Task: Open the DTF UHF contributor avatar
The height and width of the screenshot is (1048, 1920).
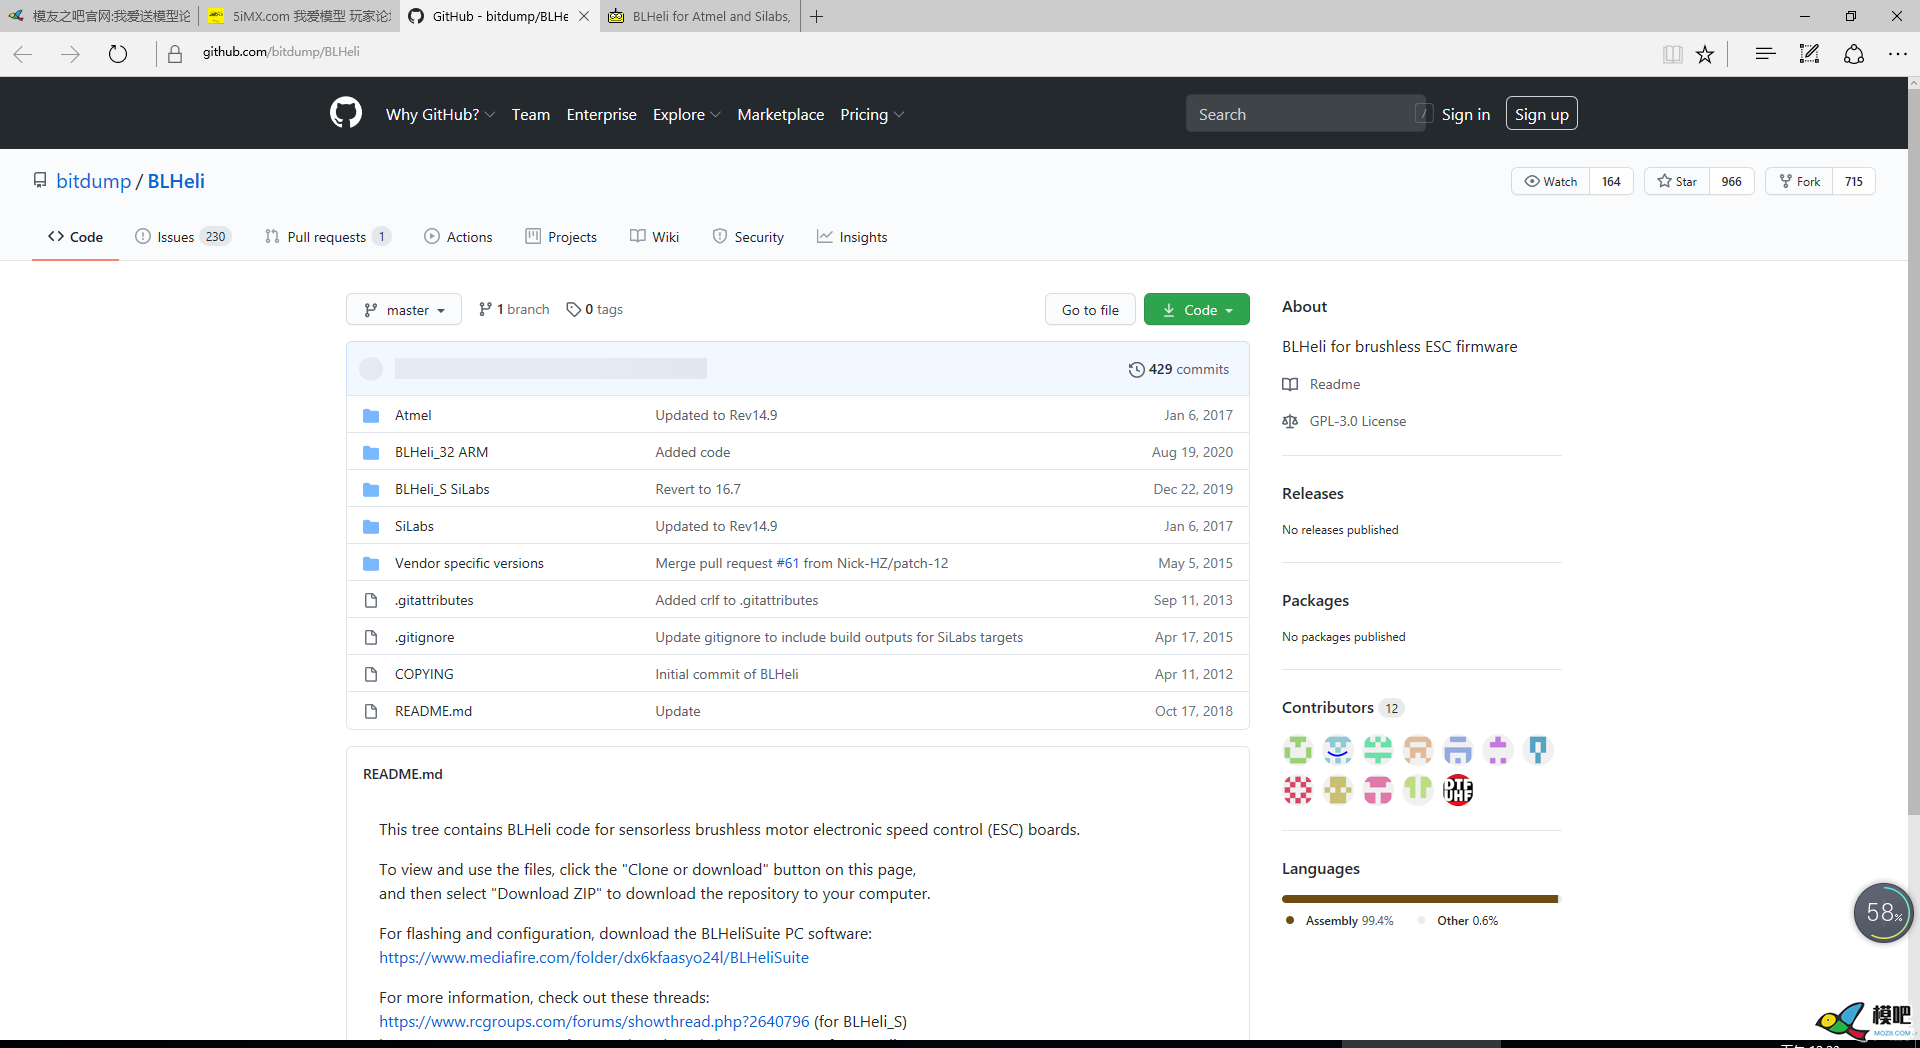Action: tap(1458, 790)
